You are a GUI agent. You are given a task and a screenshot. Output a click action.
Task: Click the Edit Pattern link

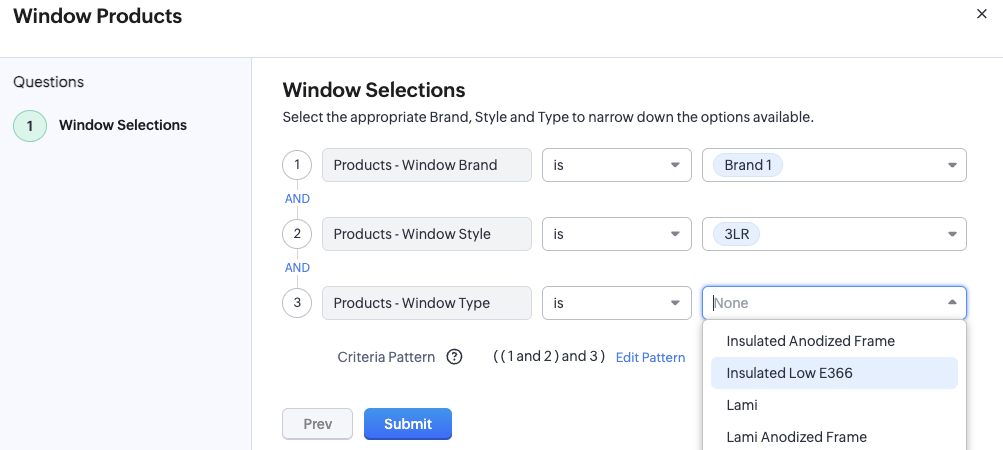pyautogui.click(x=650, y=357)
